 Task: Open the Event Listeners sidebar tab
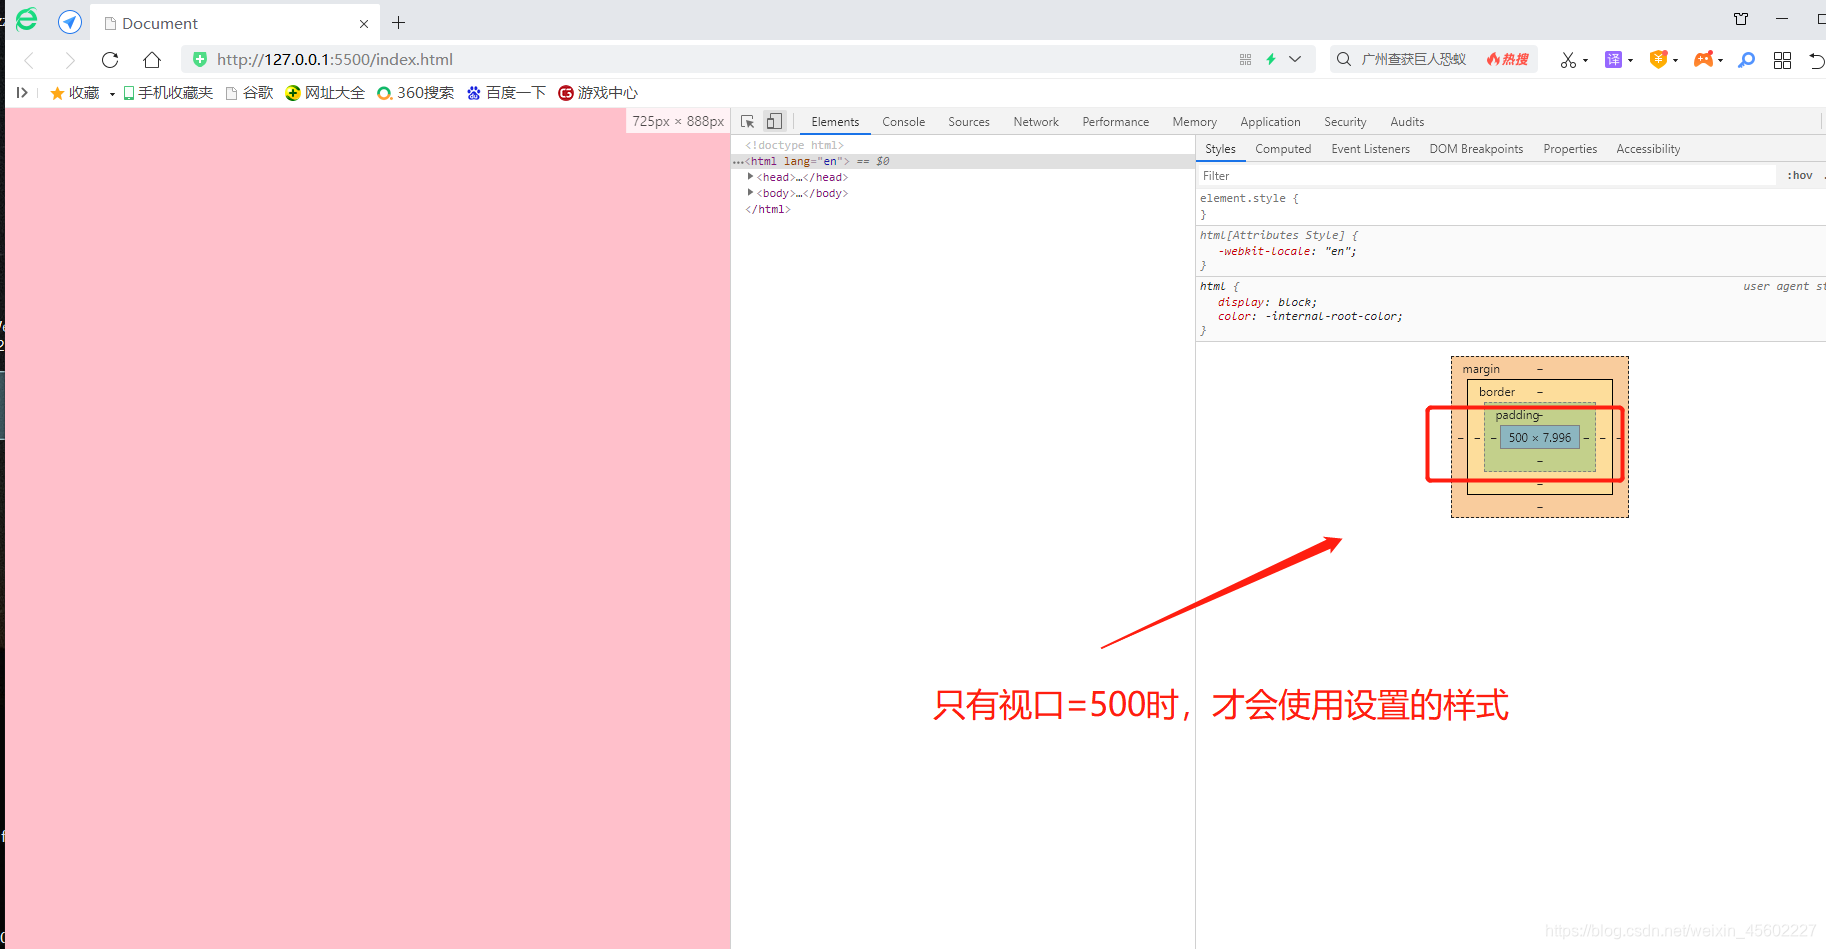[1370, 149]
